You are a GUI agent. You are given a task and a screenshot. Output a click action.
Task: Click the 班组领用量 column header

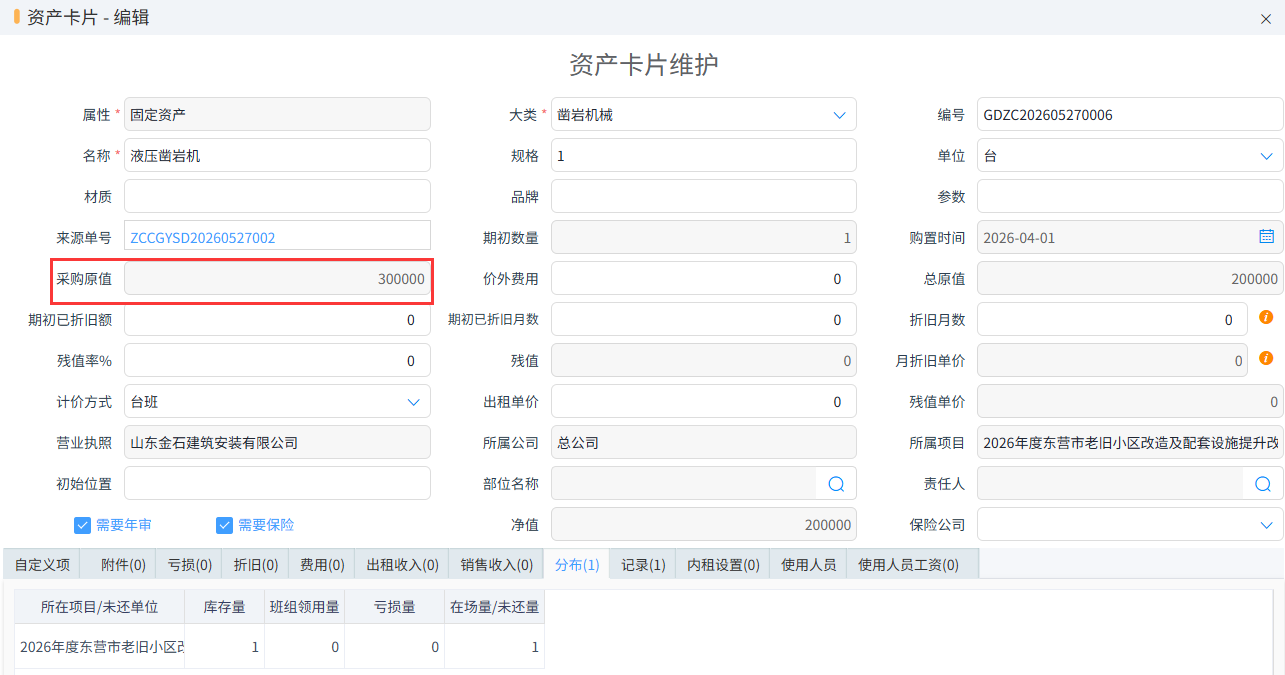[x=305, y=607]
